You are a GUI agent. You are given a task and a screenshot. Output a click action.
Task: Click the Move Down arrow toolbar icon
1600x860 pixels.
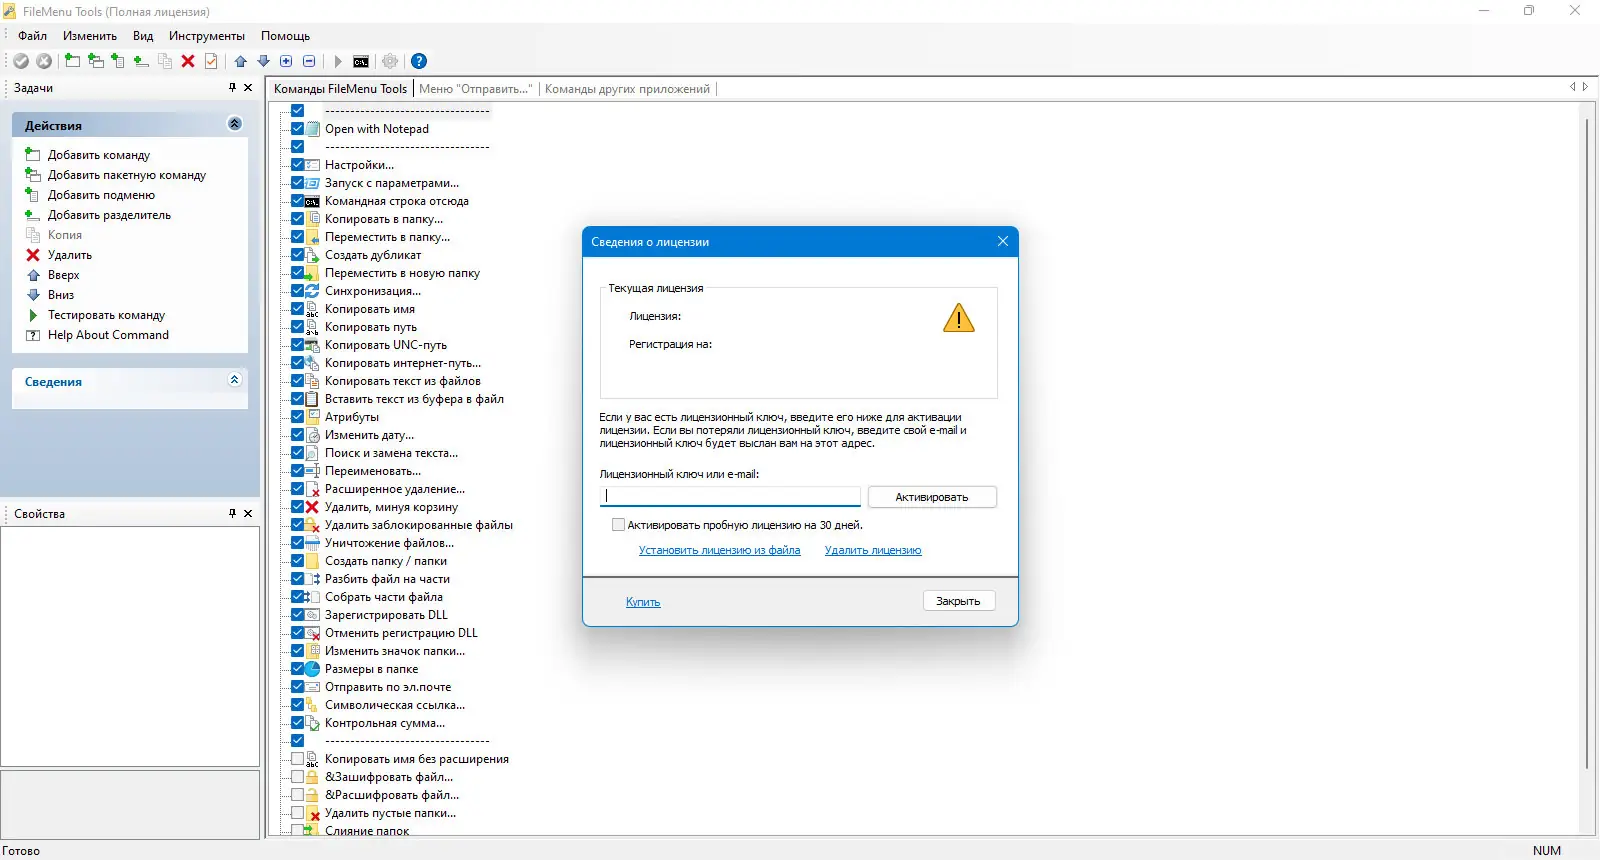(264, 61)
